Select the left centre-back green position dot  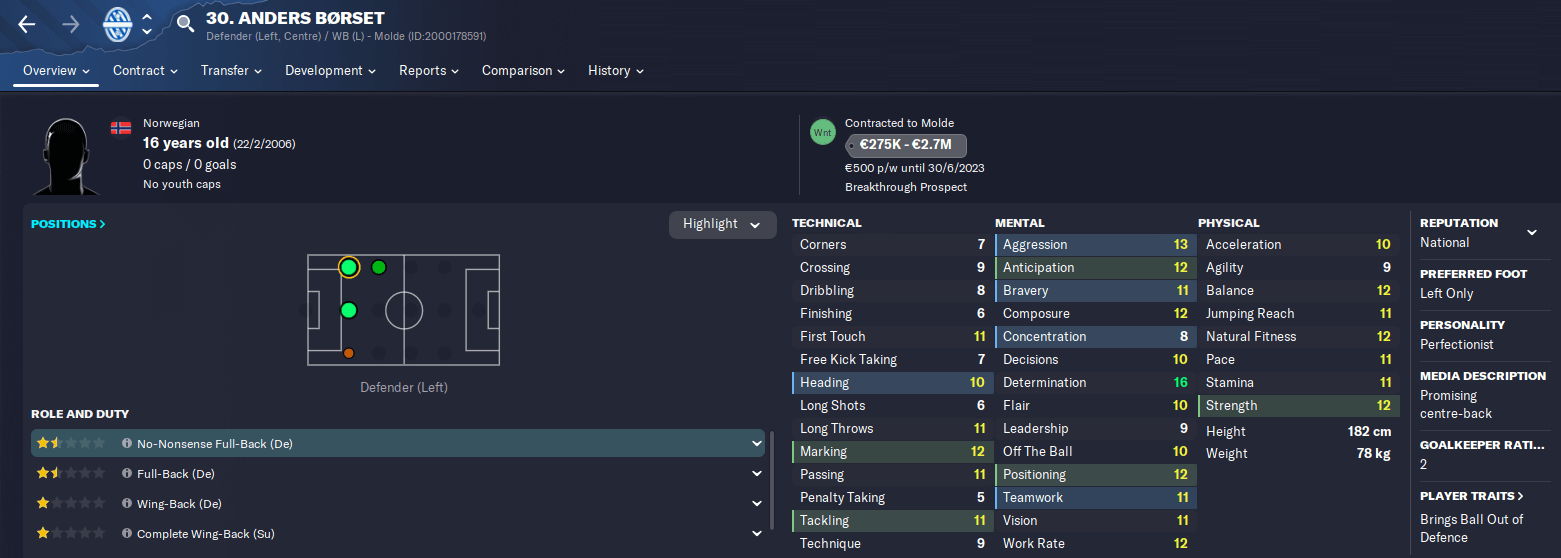pyautogui.click(x=348, y=310)
